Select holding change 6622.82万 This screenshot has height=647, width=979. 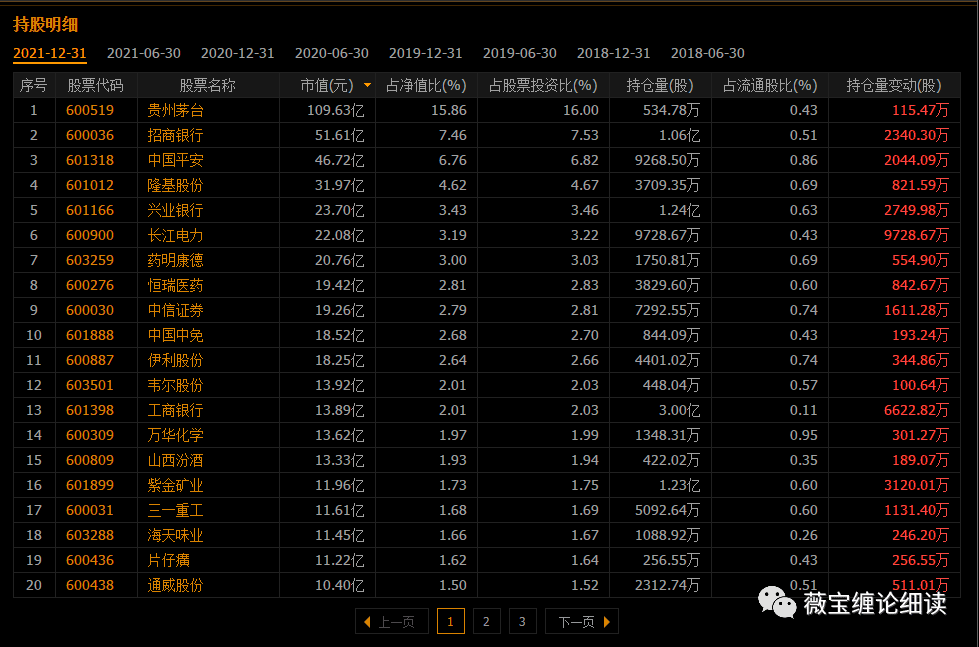916,410
